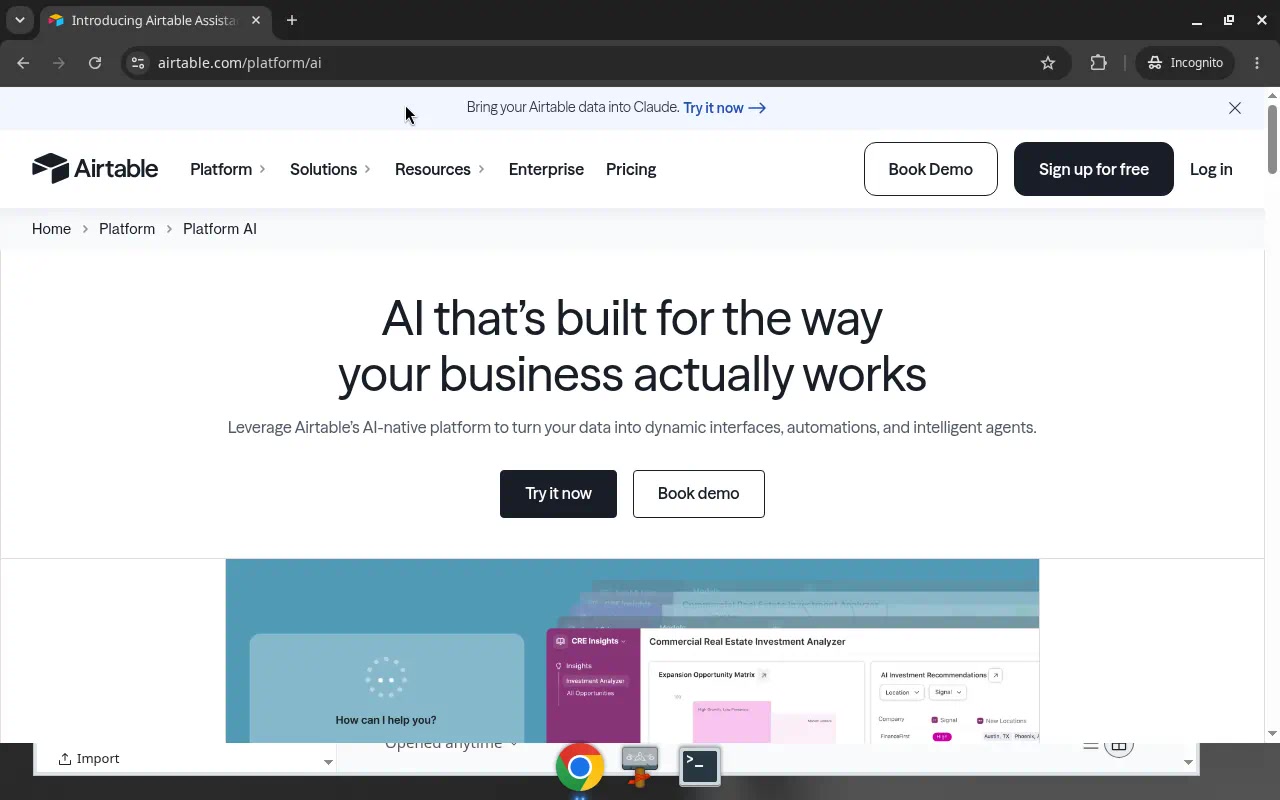The width and height of the screenshot is (1280, 800).
Task: Expand the Platform navigation menu
Action: pos(228,169)
